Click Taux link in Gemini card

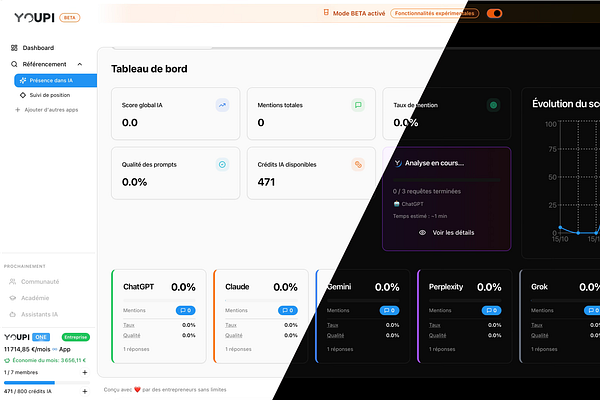pyautogui.click(x=333, y=325)
